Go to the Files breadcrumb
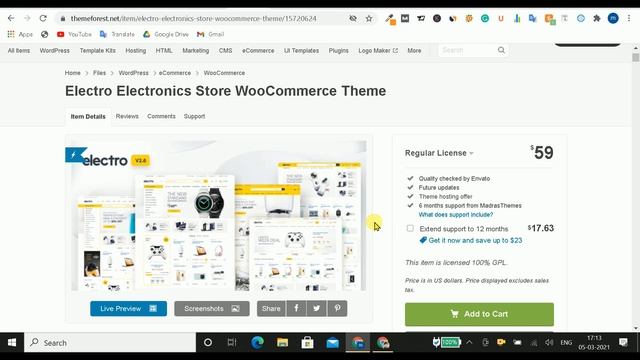Image resolution: width=640 pixels, height=360 pixels. [99, 73]
